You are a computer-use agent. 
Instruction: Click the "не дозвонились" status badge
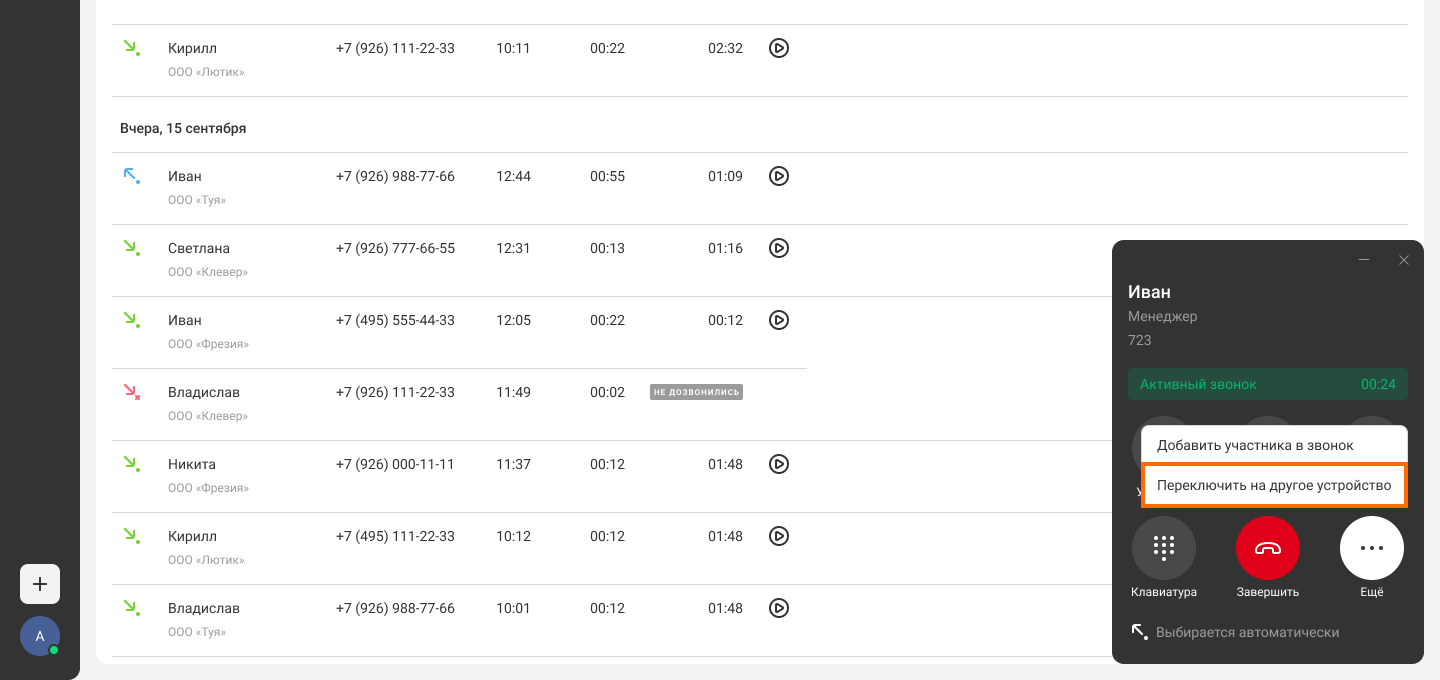(696, 392)
